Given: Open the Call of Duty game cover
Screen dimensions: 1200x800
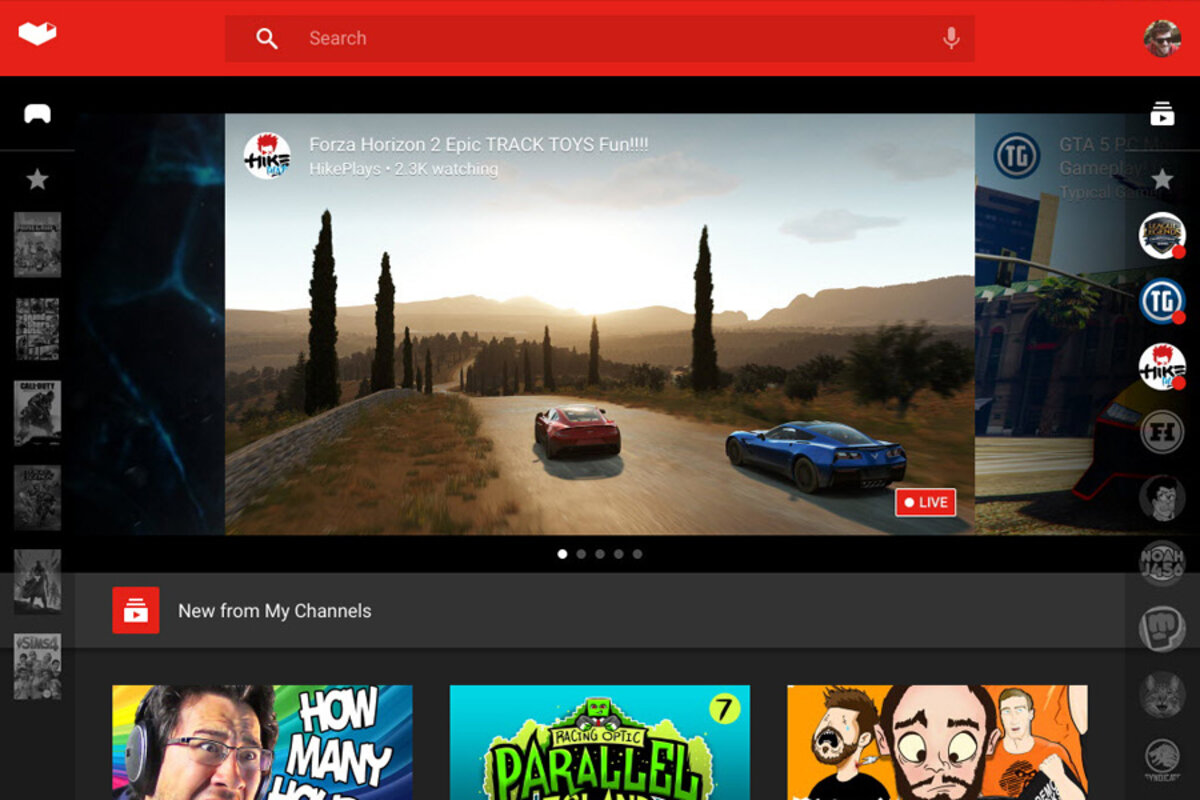Looking at the screenshot, I should (x=37, y=413).
